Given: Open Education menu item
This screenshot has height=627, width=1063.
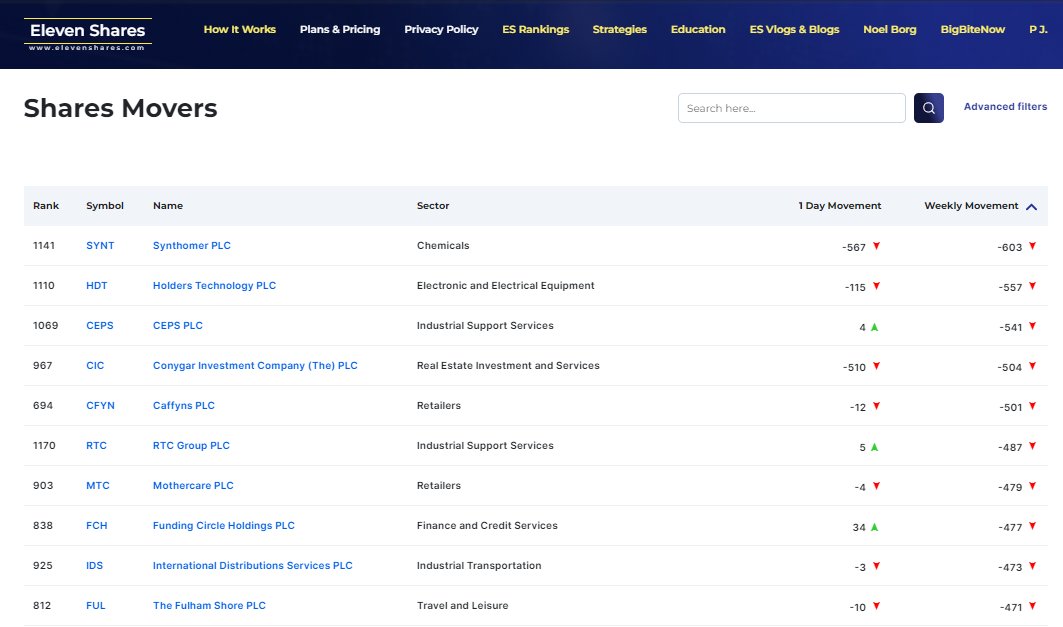Looking at the screenshot, I should [x=698, y=29].
